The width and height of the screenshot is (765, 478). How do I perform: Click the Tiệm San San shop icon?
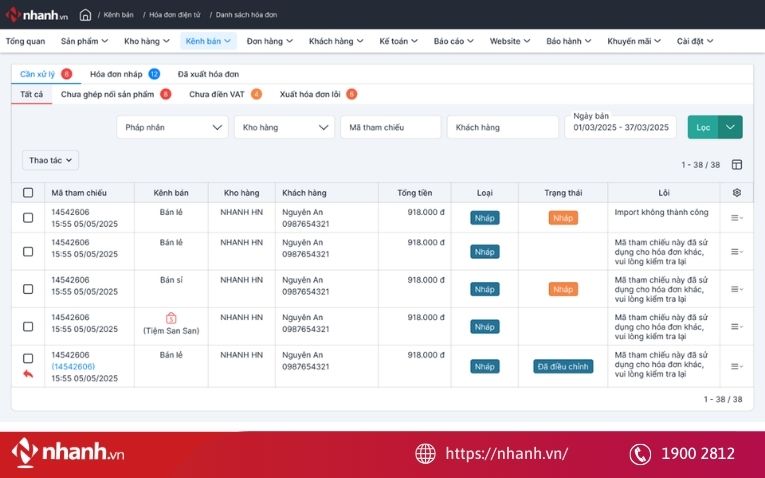coord(171,318)
